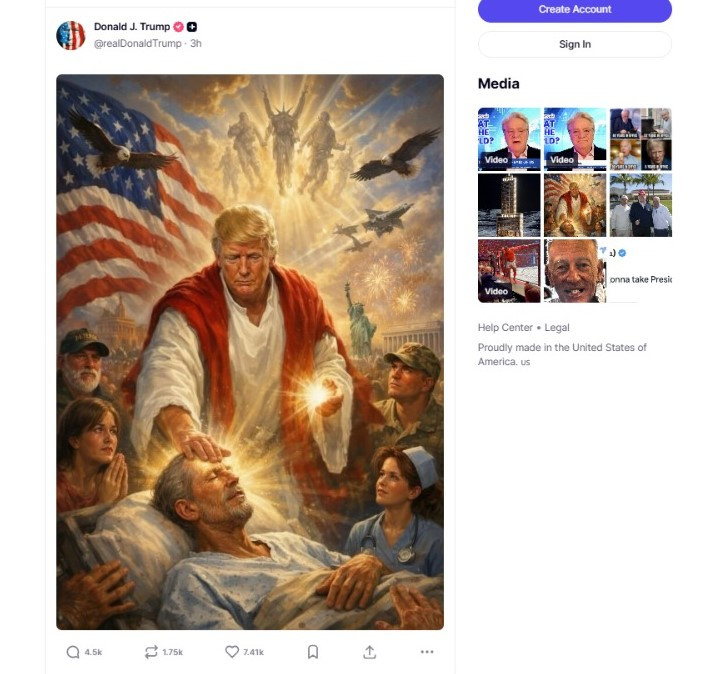The image size is (708, 674).
Task: Open the first Video thumbnail in Media
Action: (x=509, y=139)
